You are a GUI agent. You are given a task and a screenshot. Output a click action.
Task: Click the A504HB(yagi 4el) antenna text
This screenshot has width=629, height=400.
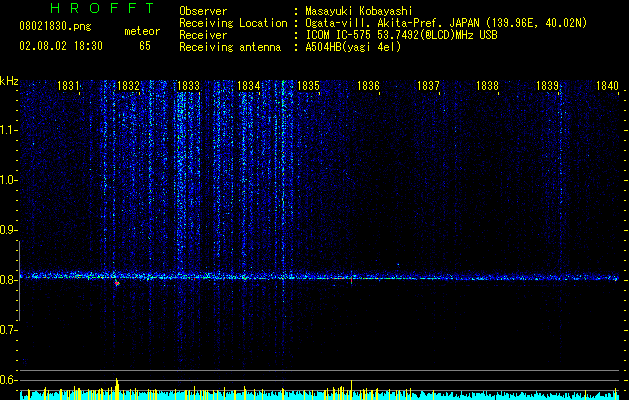(353, 47)
